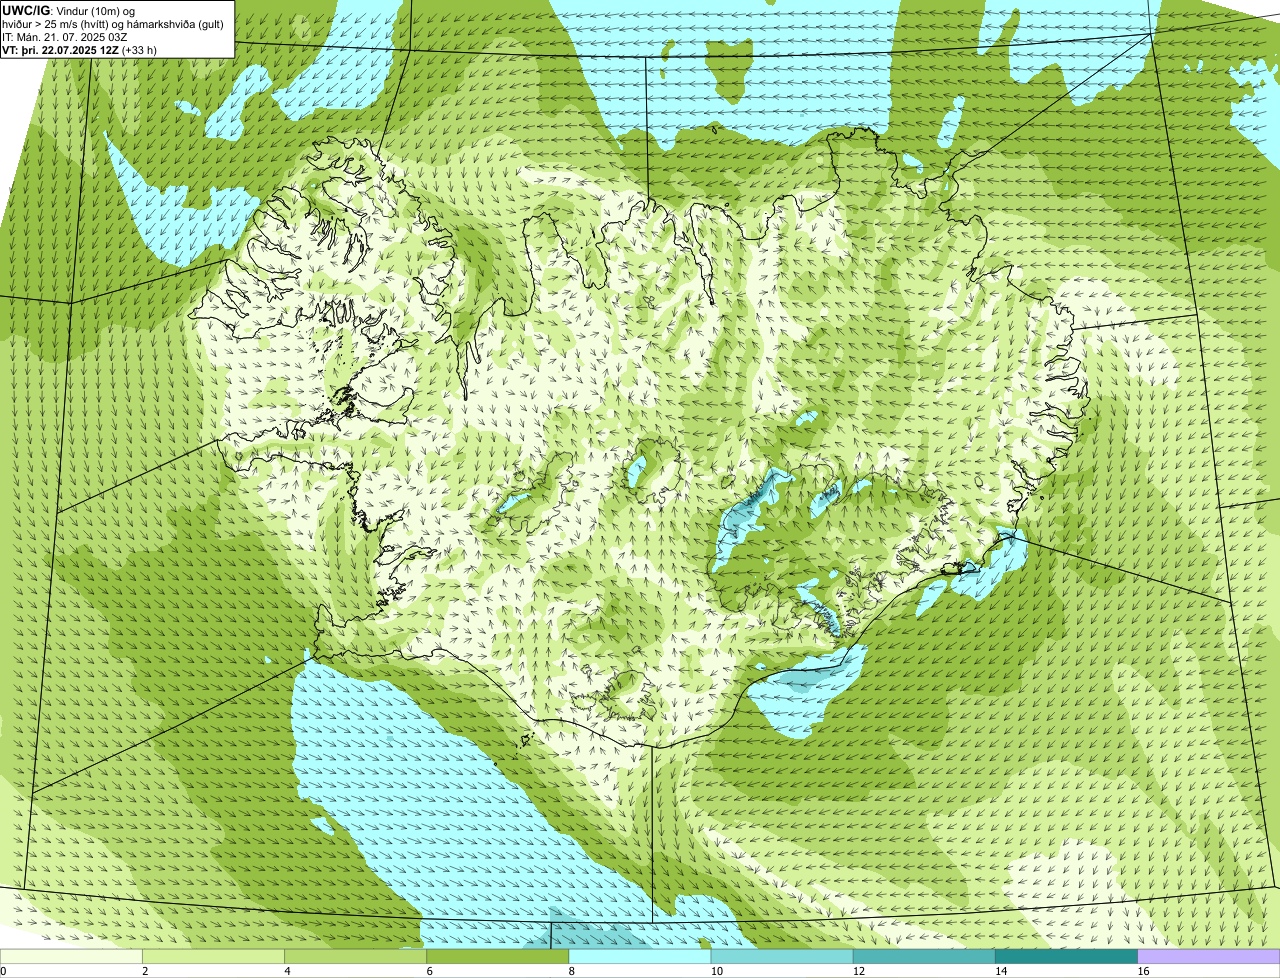Click the legend scale label "10"
1280x978 pixels.
(x=716, y=971)
